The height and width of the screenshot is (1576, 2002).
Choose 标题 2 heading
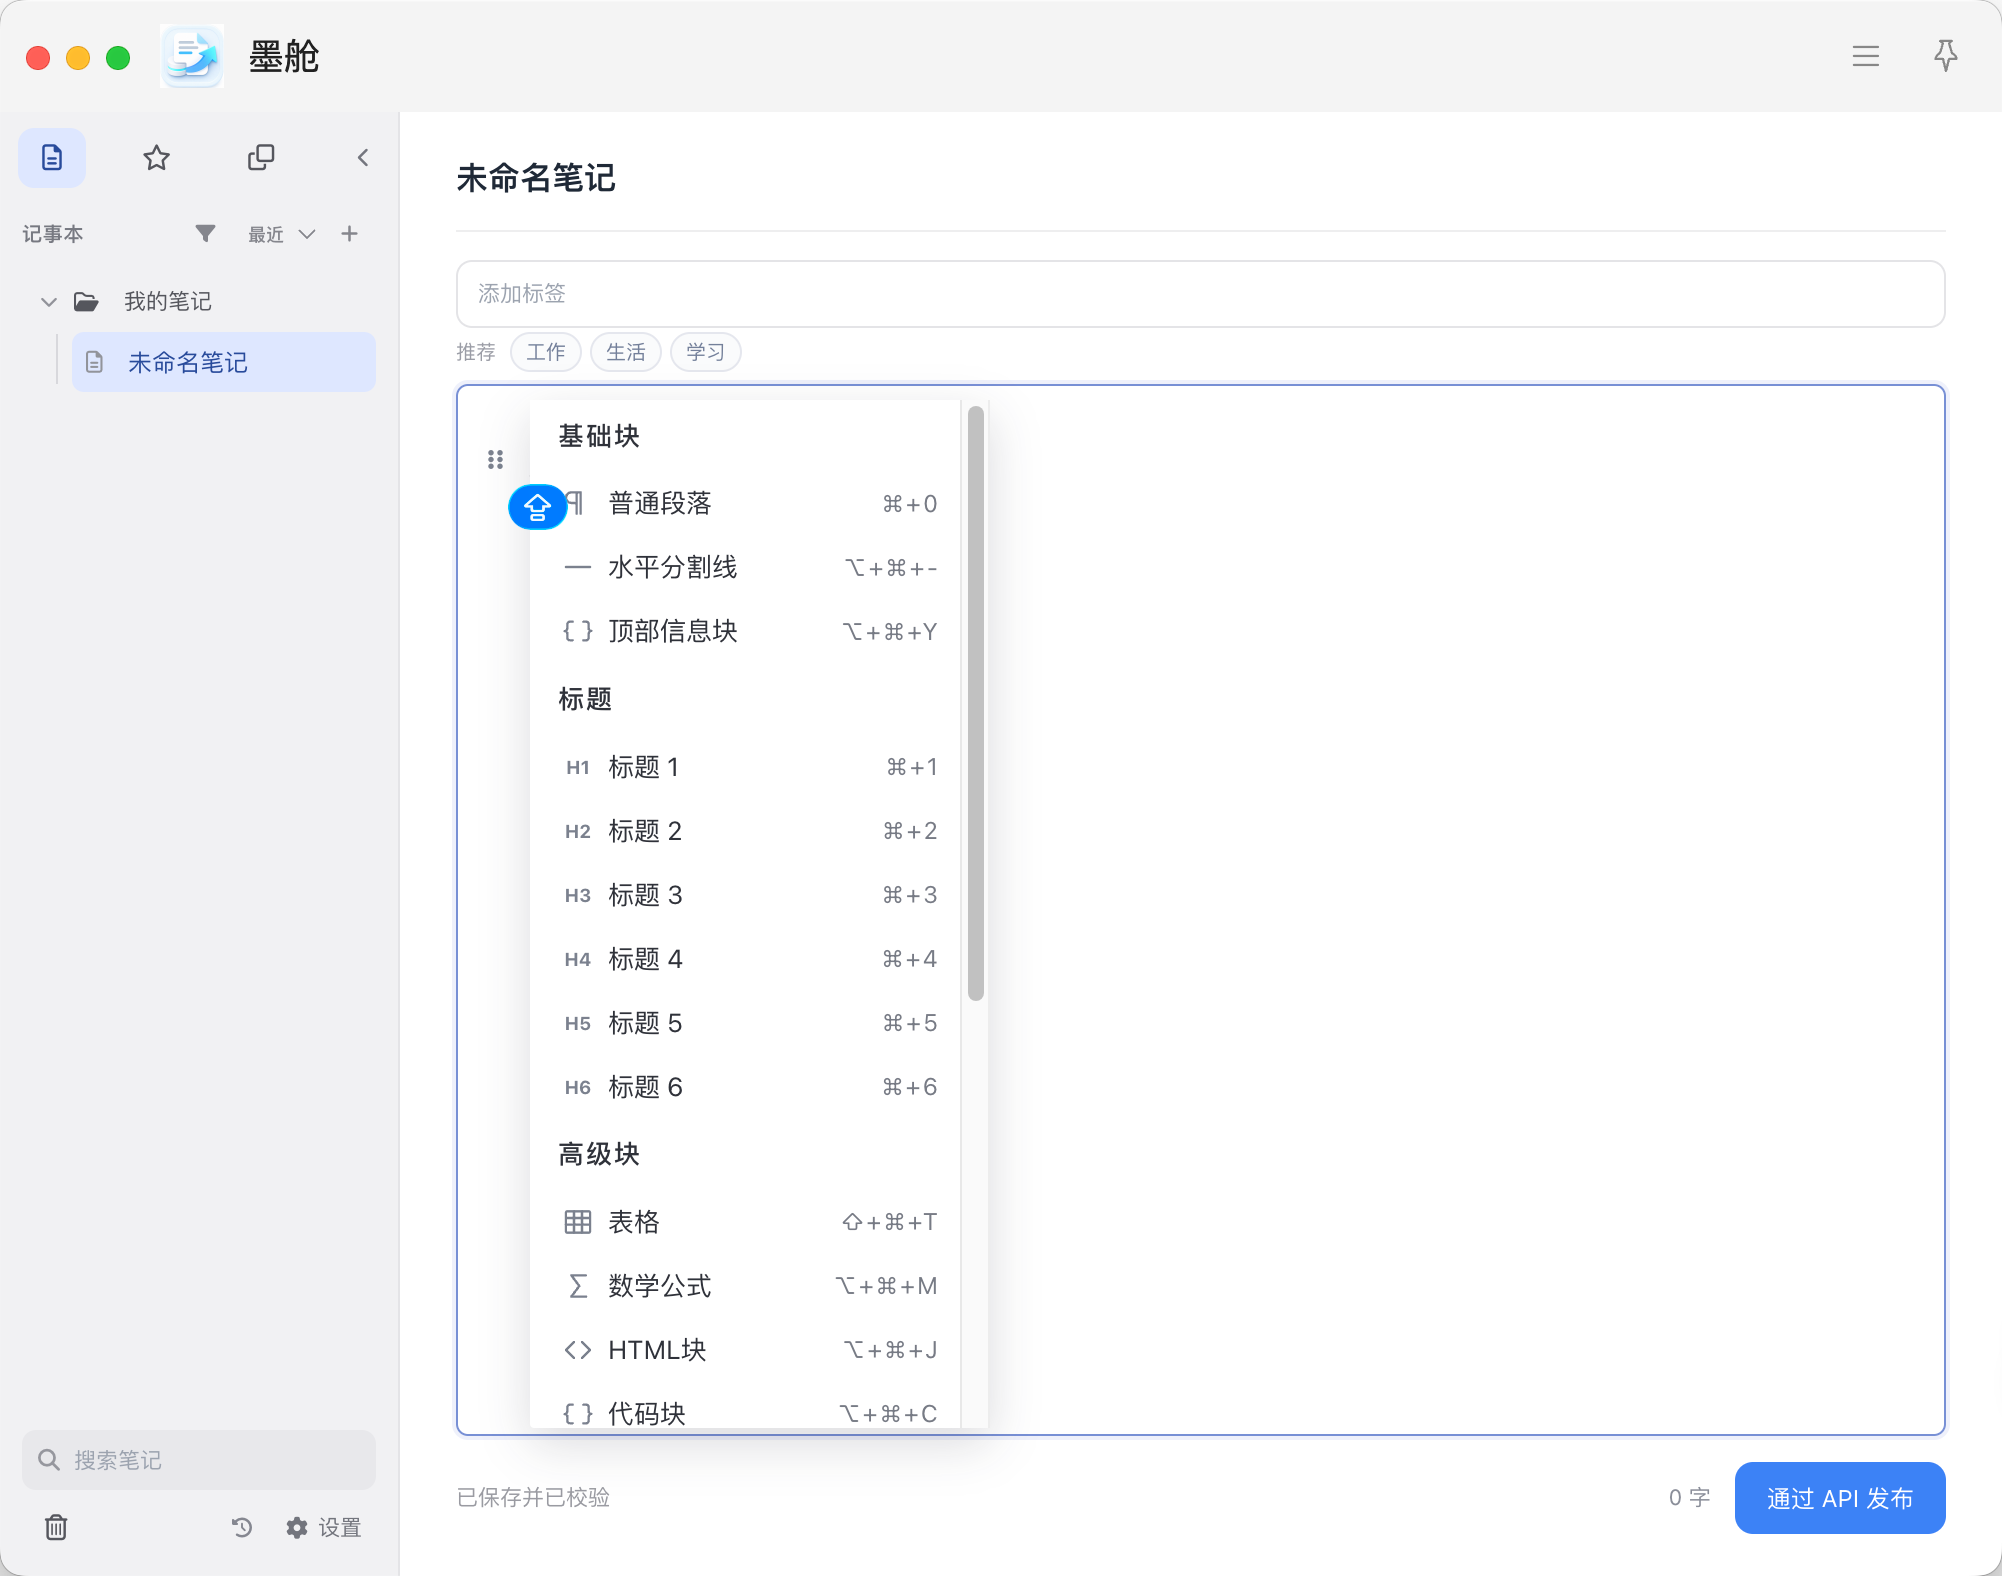coord(747,831)
